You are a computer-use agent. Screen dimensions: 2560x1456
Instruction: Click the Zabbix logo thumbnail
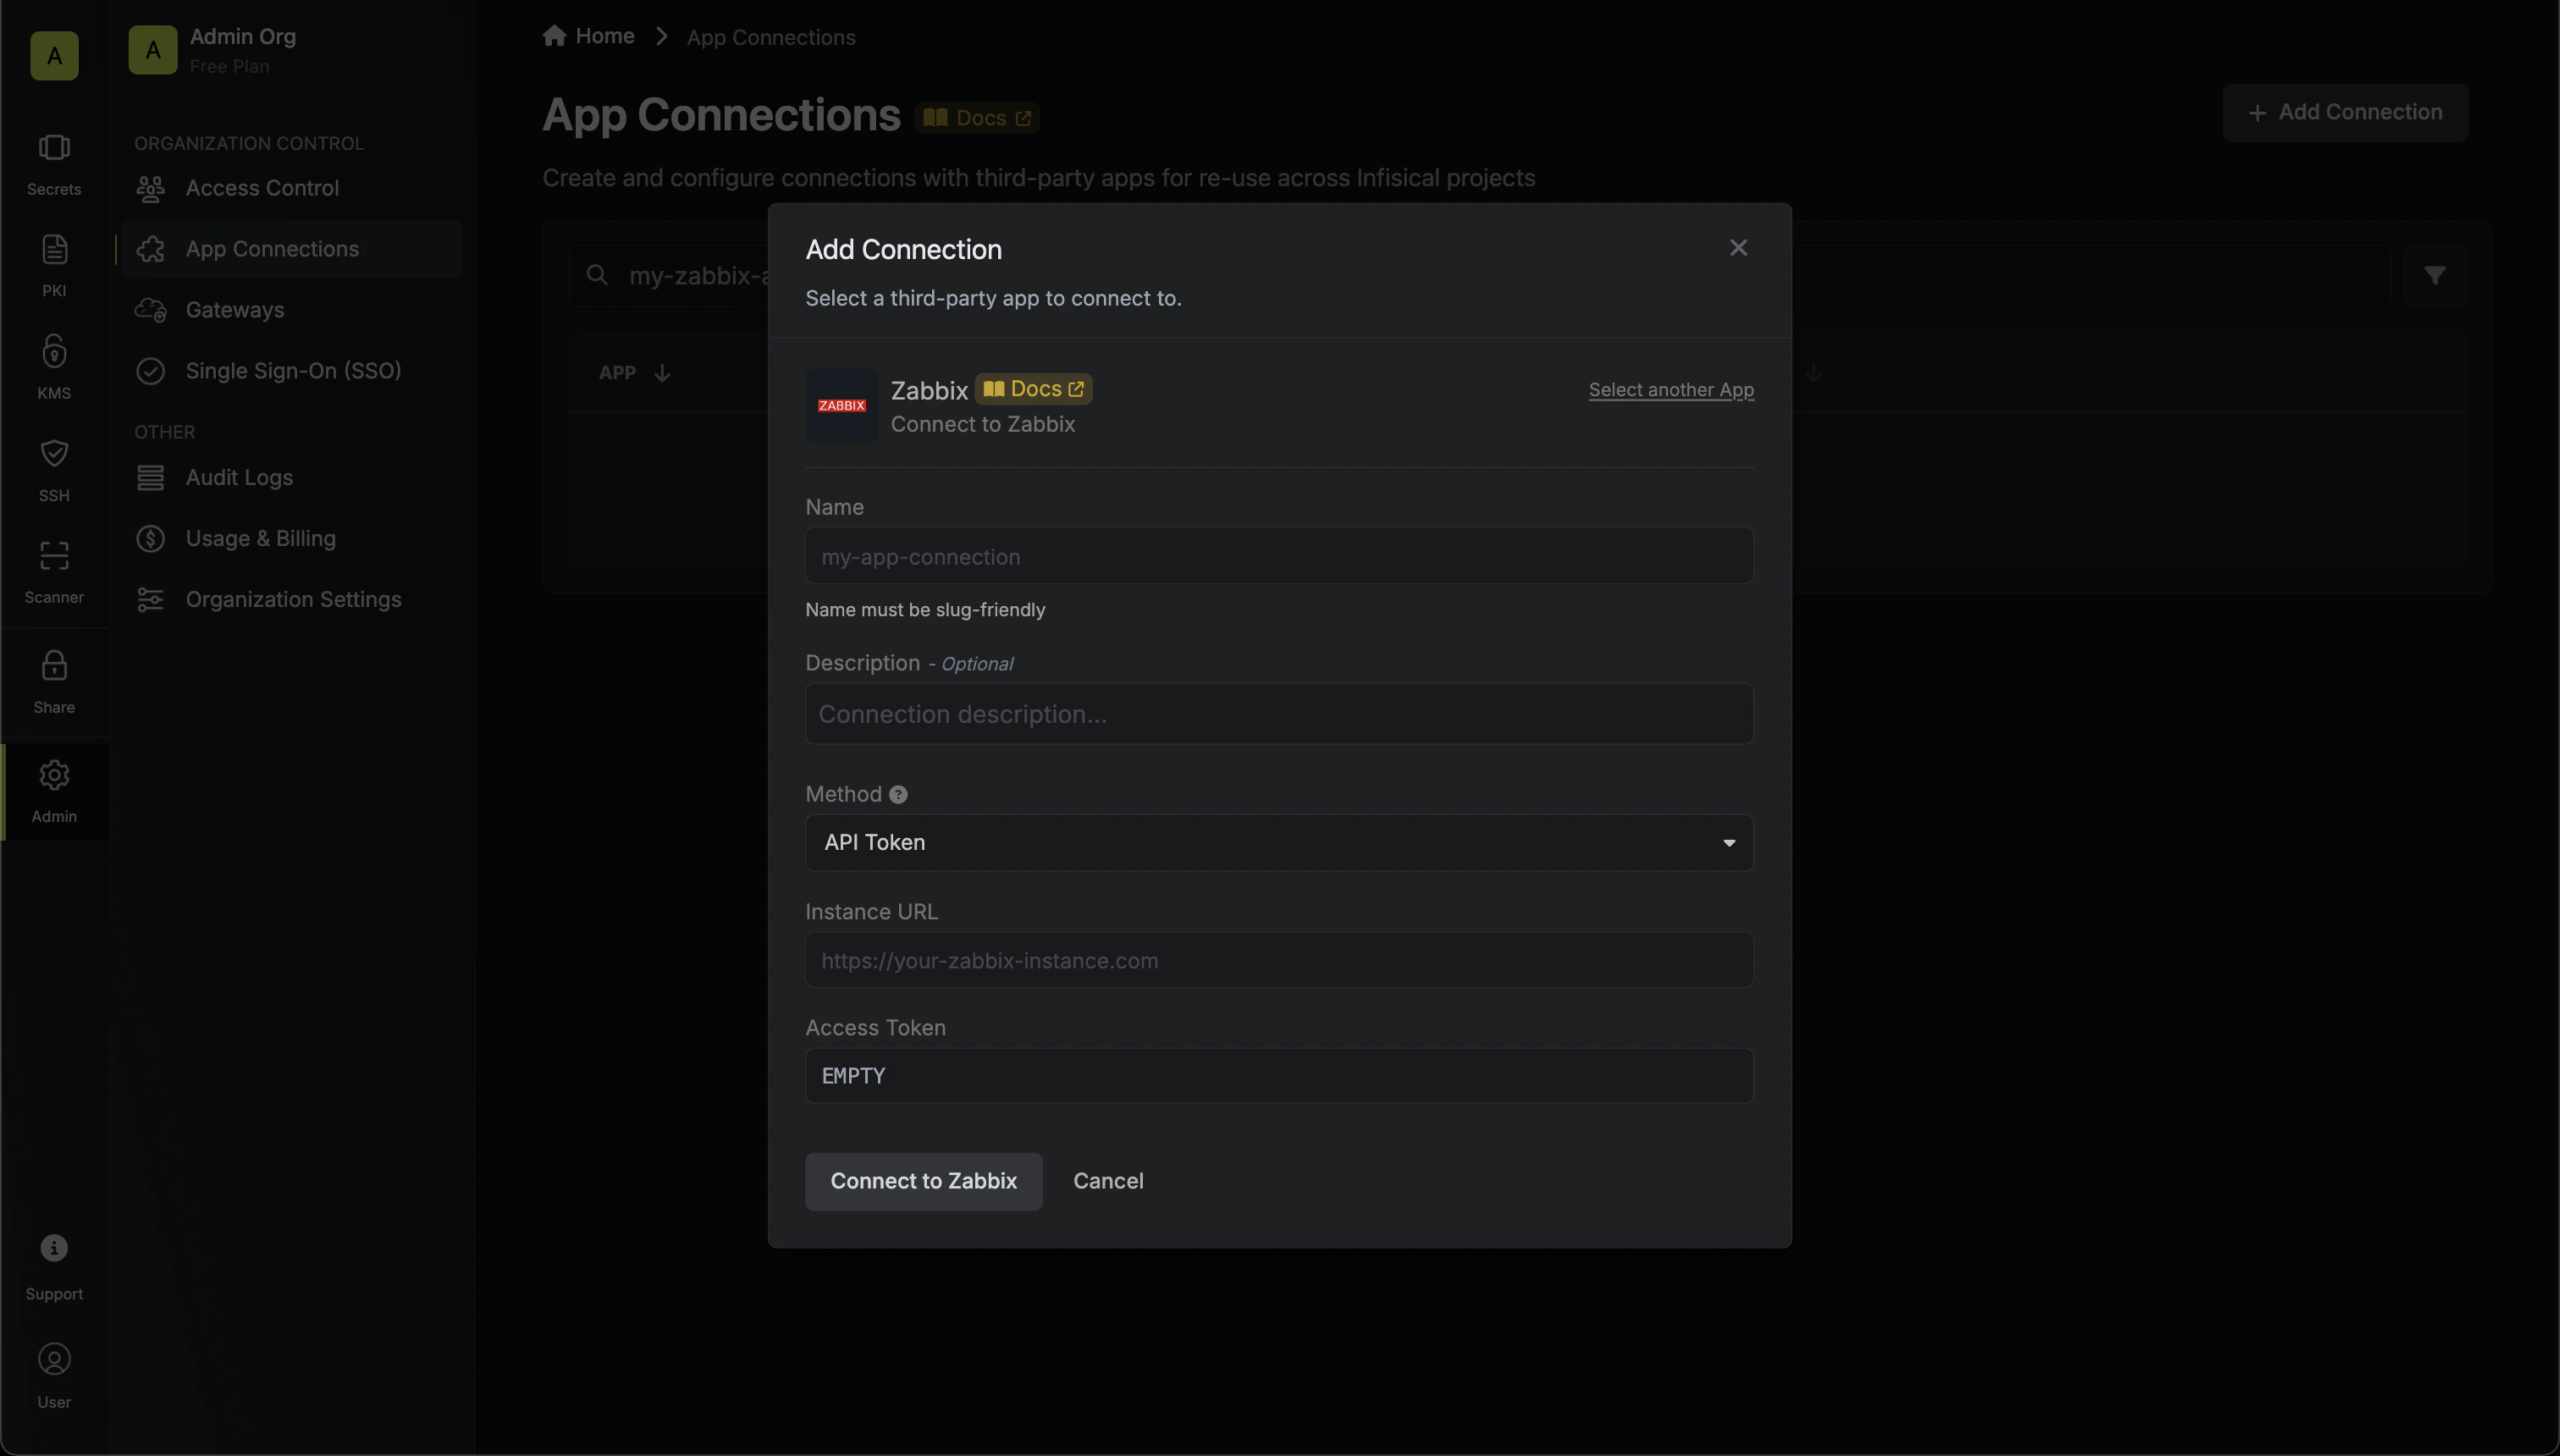pos(842,406)
